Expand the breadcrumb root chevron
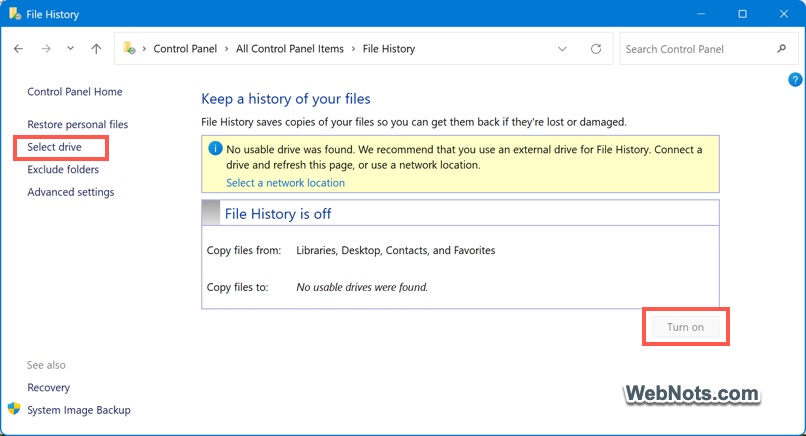The height and width of the screenshot is (436, 806). click(144, 49)
